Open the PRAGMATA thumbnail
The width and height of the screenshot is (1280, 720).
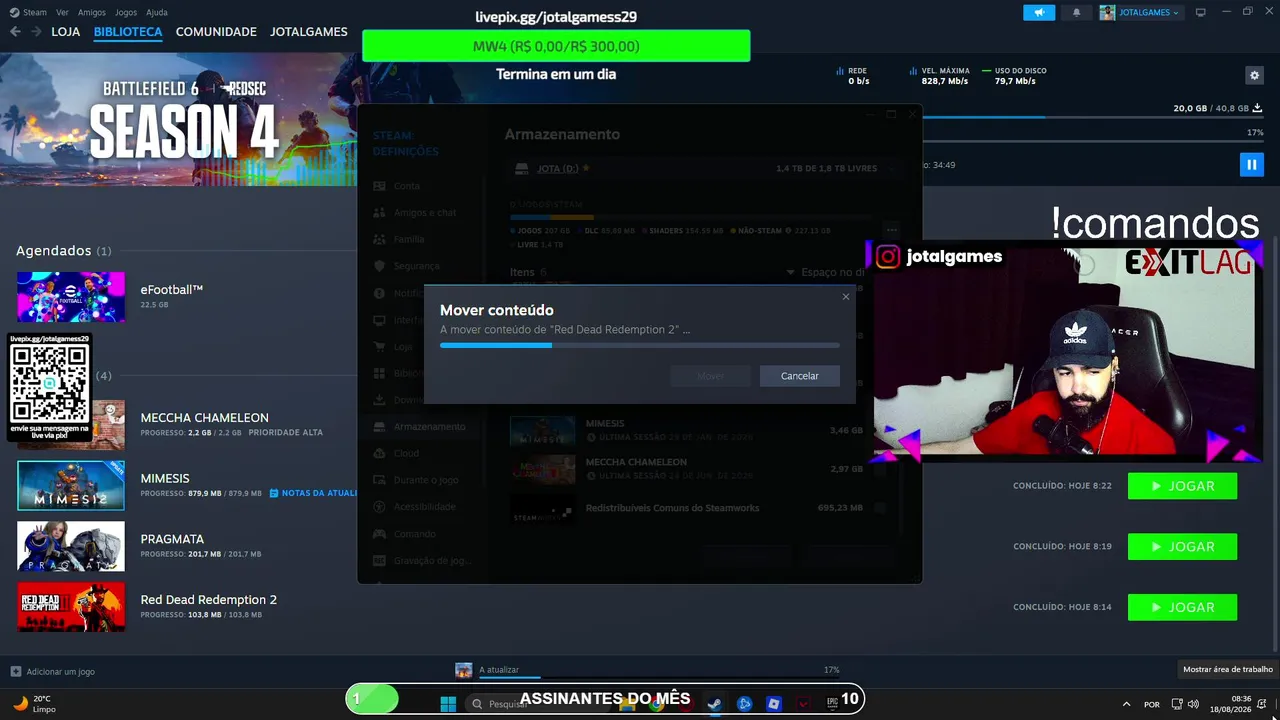coord(71,546)
